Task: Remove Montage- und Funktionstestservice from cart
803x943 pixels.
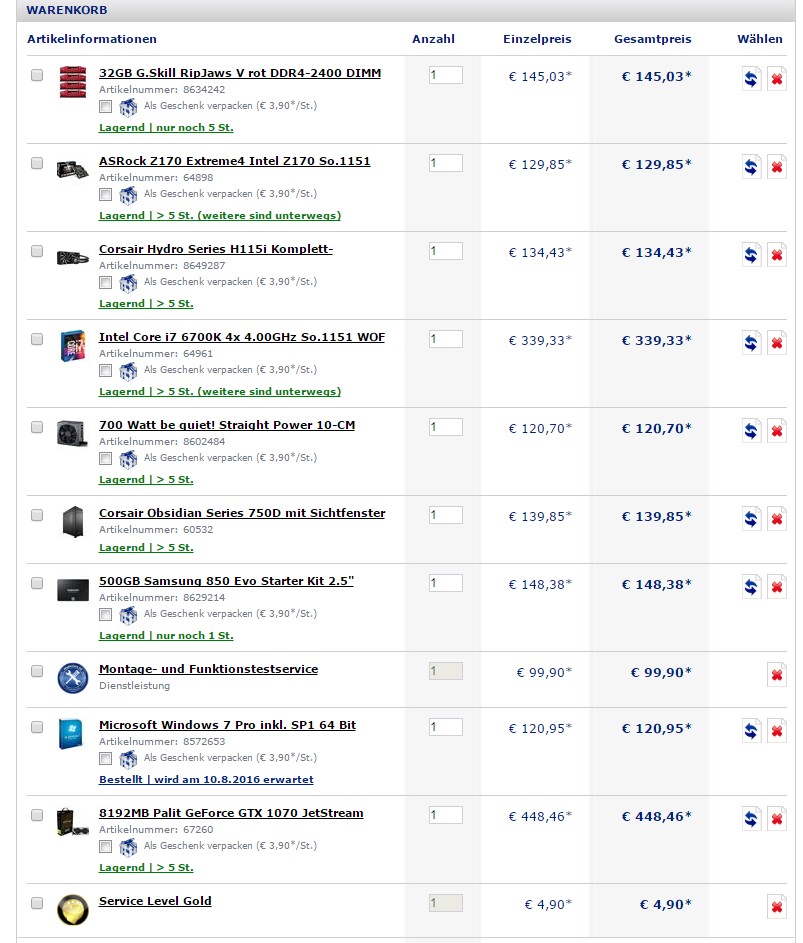Action: (777, 675)
